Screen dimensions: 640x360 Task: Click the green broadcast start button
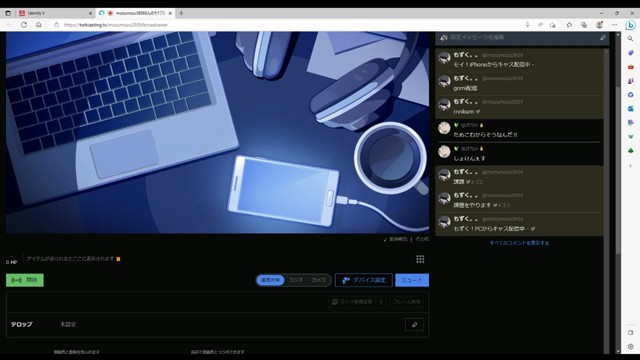[x=24, y=280]
